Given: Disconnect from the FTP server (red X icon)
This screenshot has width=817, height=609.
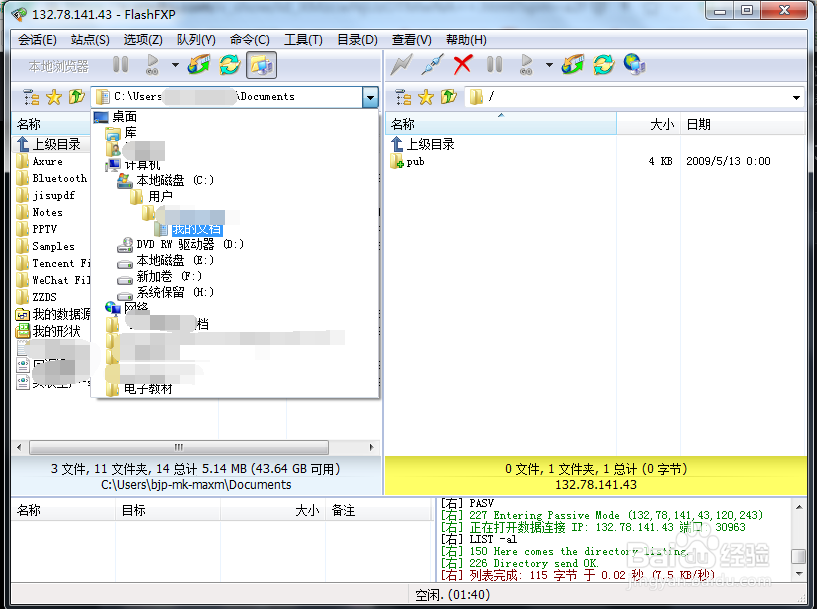Looking at the screenshot, I should 461,63.
